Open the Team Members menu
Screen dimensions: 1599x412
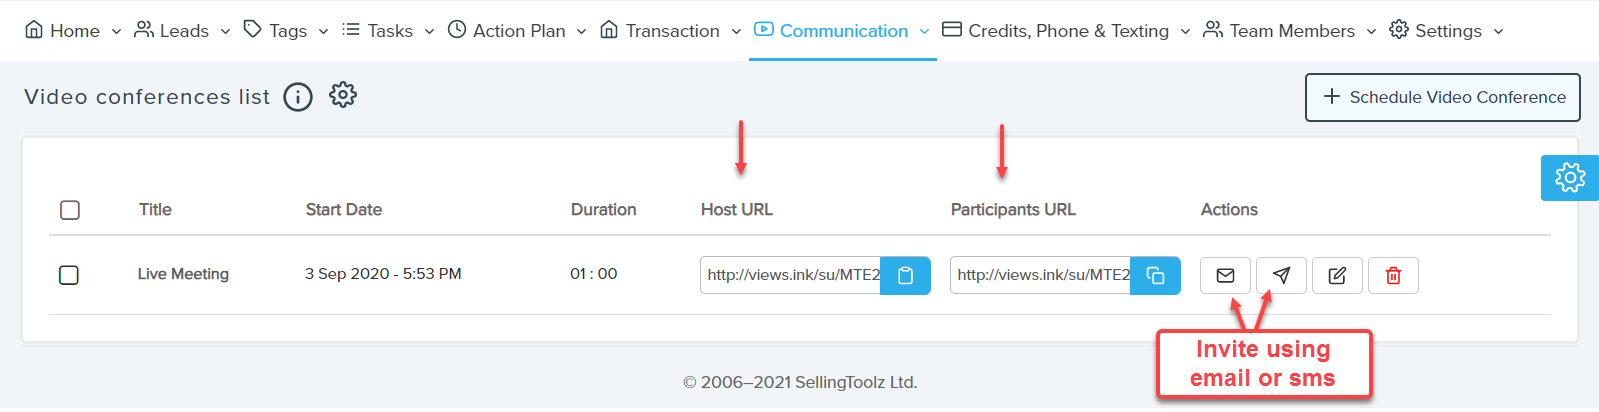click(x=1290, y=31)
